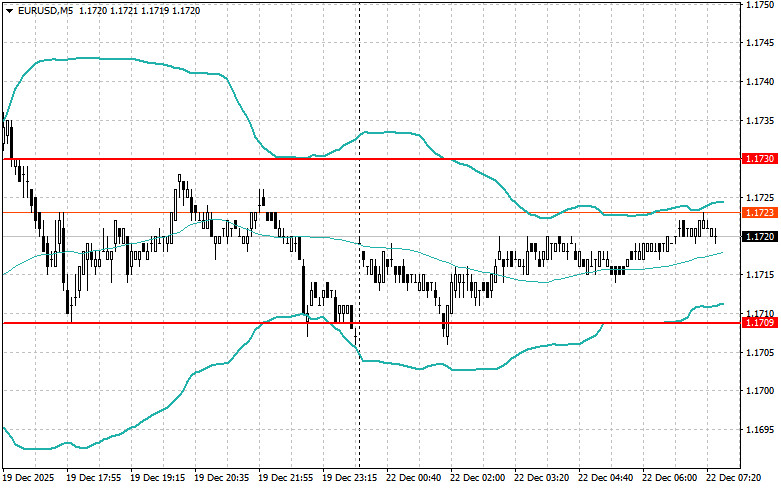Select the orange 1.1723 price label
Screen dimensions: 781x489
(757, 213)
